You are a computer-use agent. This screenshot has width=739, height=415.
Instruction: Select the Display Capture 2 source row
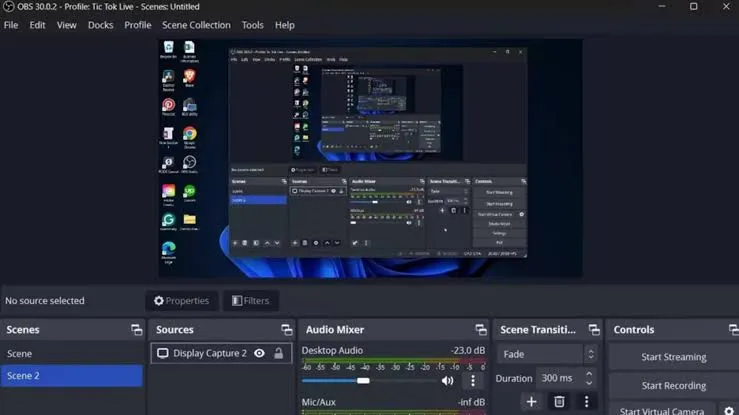click(x=222, y=353)
